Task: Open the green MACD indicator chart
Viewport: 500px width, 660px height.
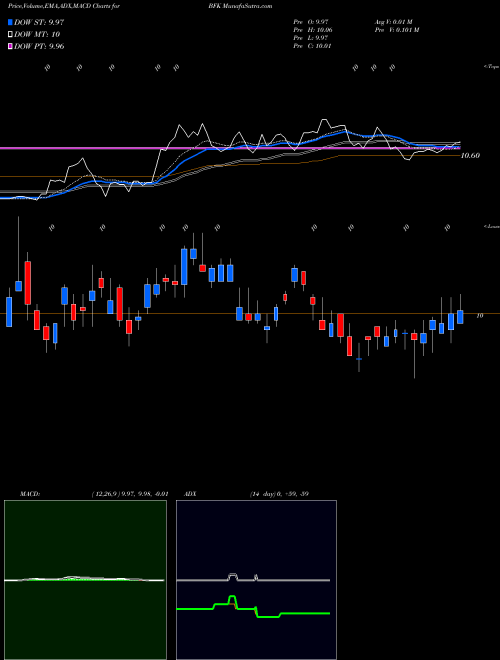Action: coord(85,580)
